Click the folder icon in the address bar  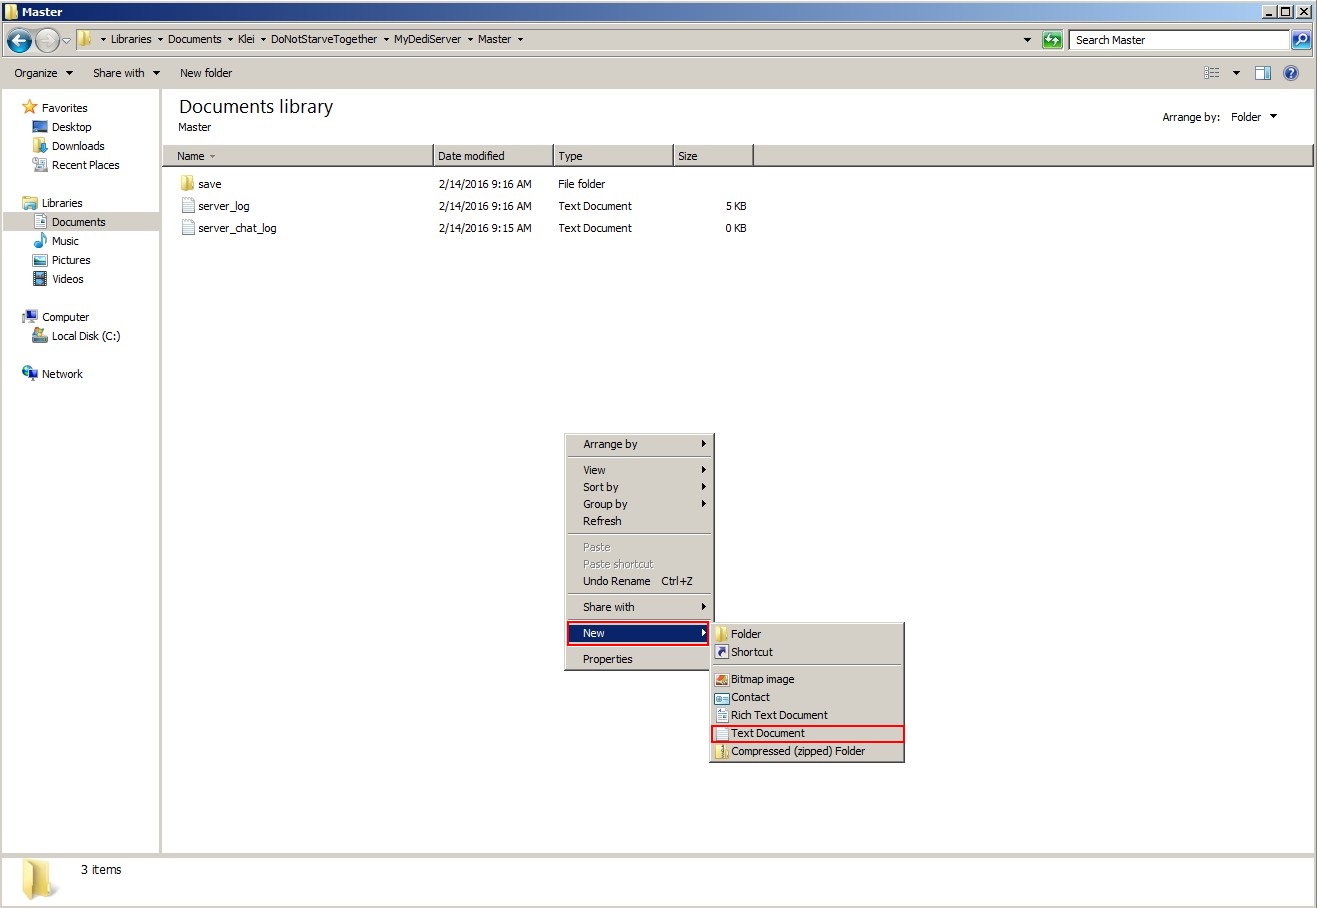(x=85, y=40)
